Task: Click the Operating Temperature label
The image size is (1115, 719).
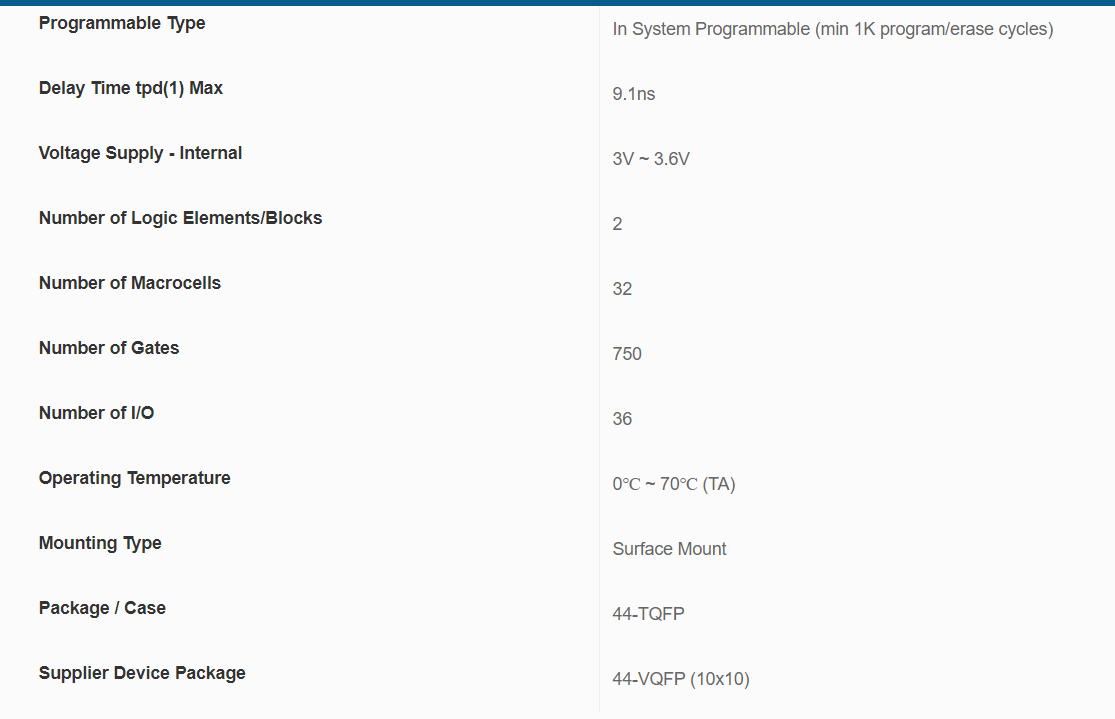Action: coord(134,478)
